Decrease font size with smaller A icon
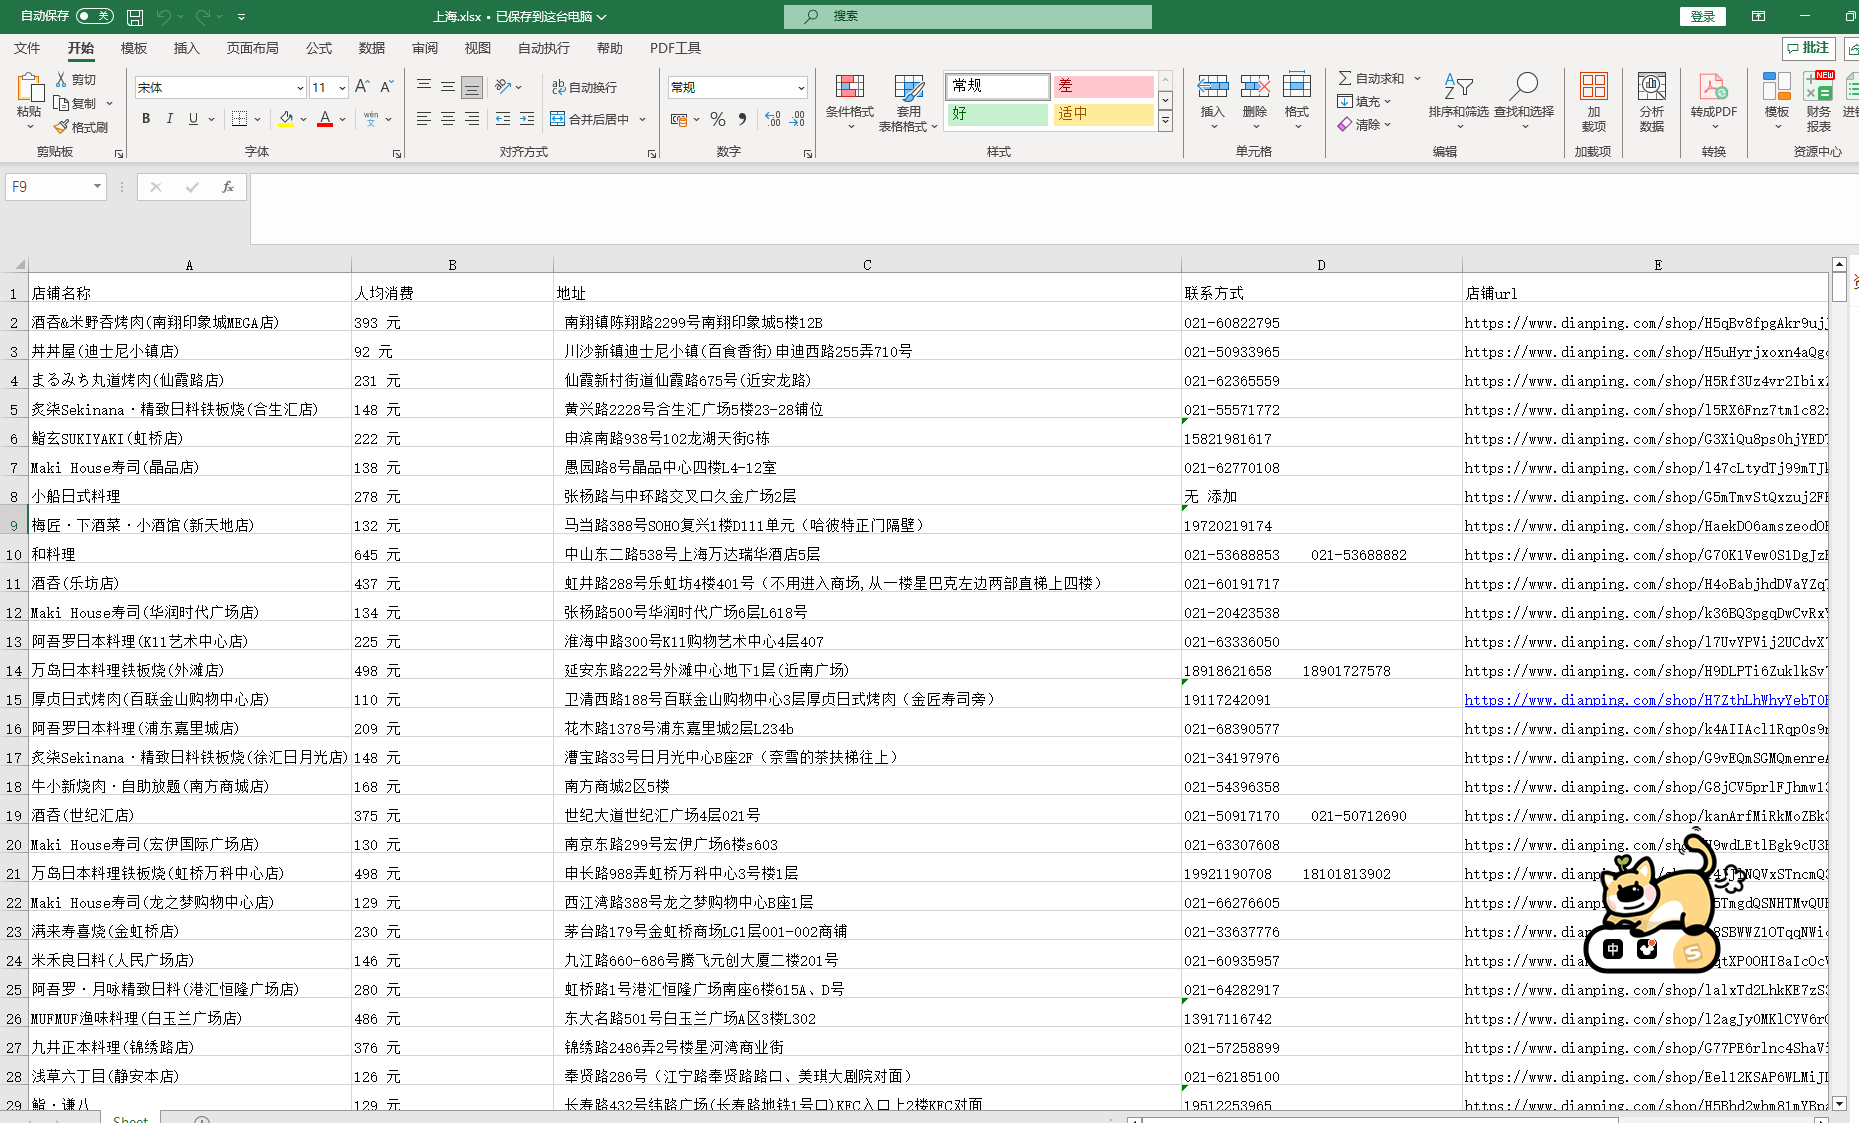The image size is (1859, 1123). (x=387, y=87)
